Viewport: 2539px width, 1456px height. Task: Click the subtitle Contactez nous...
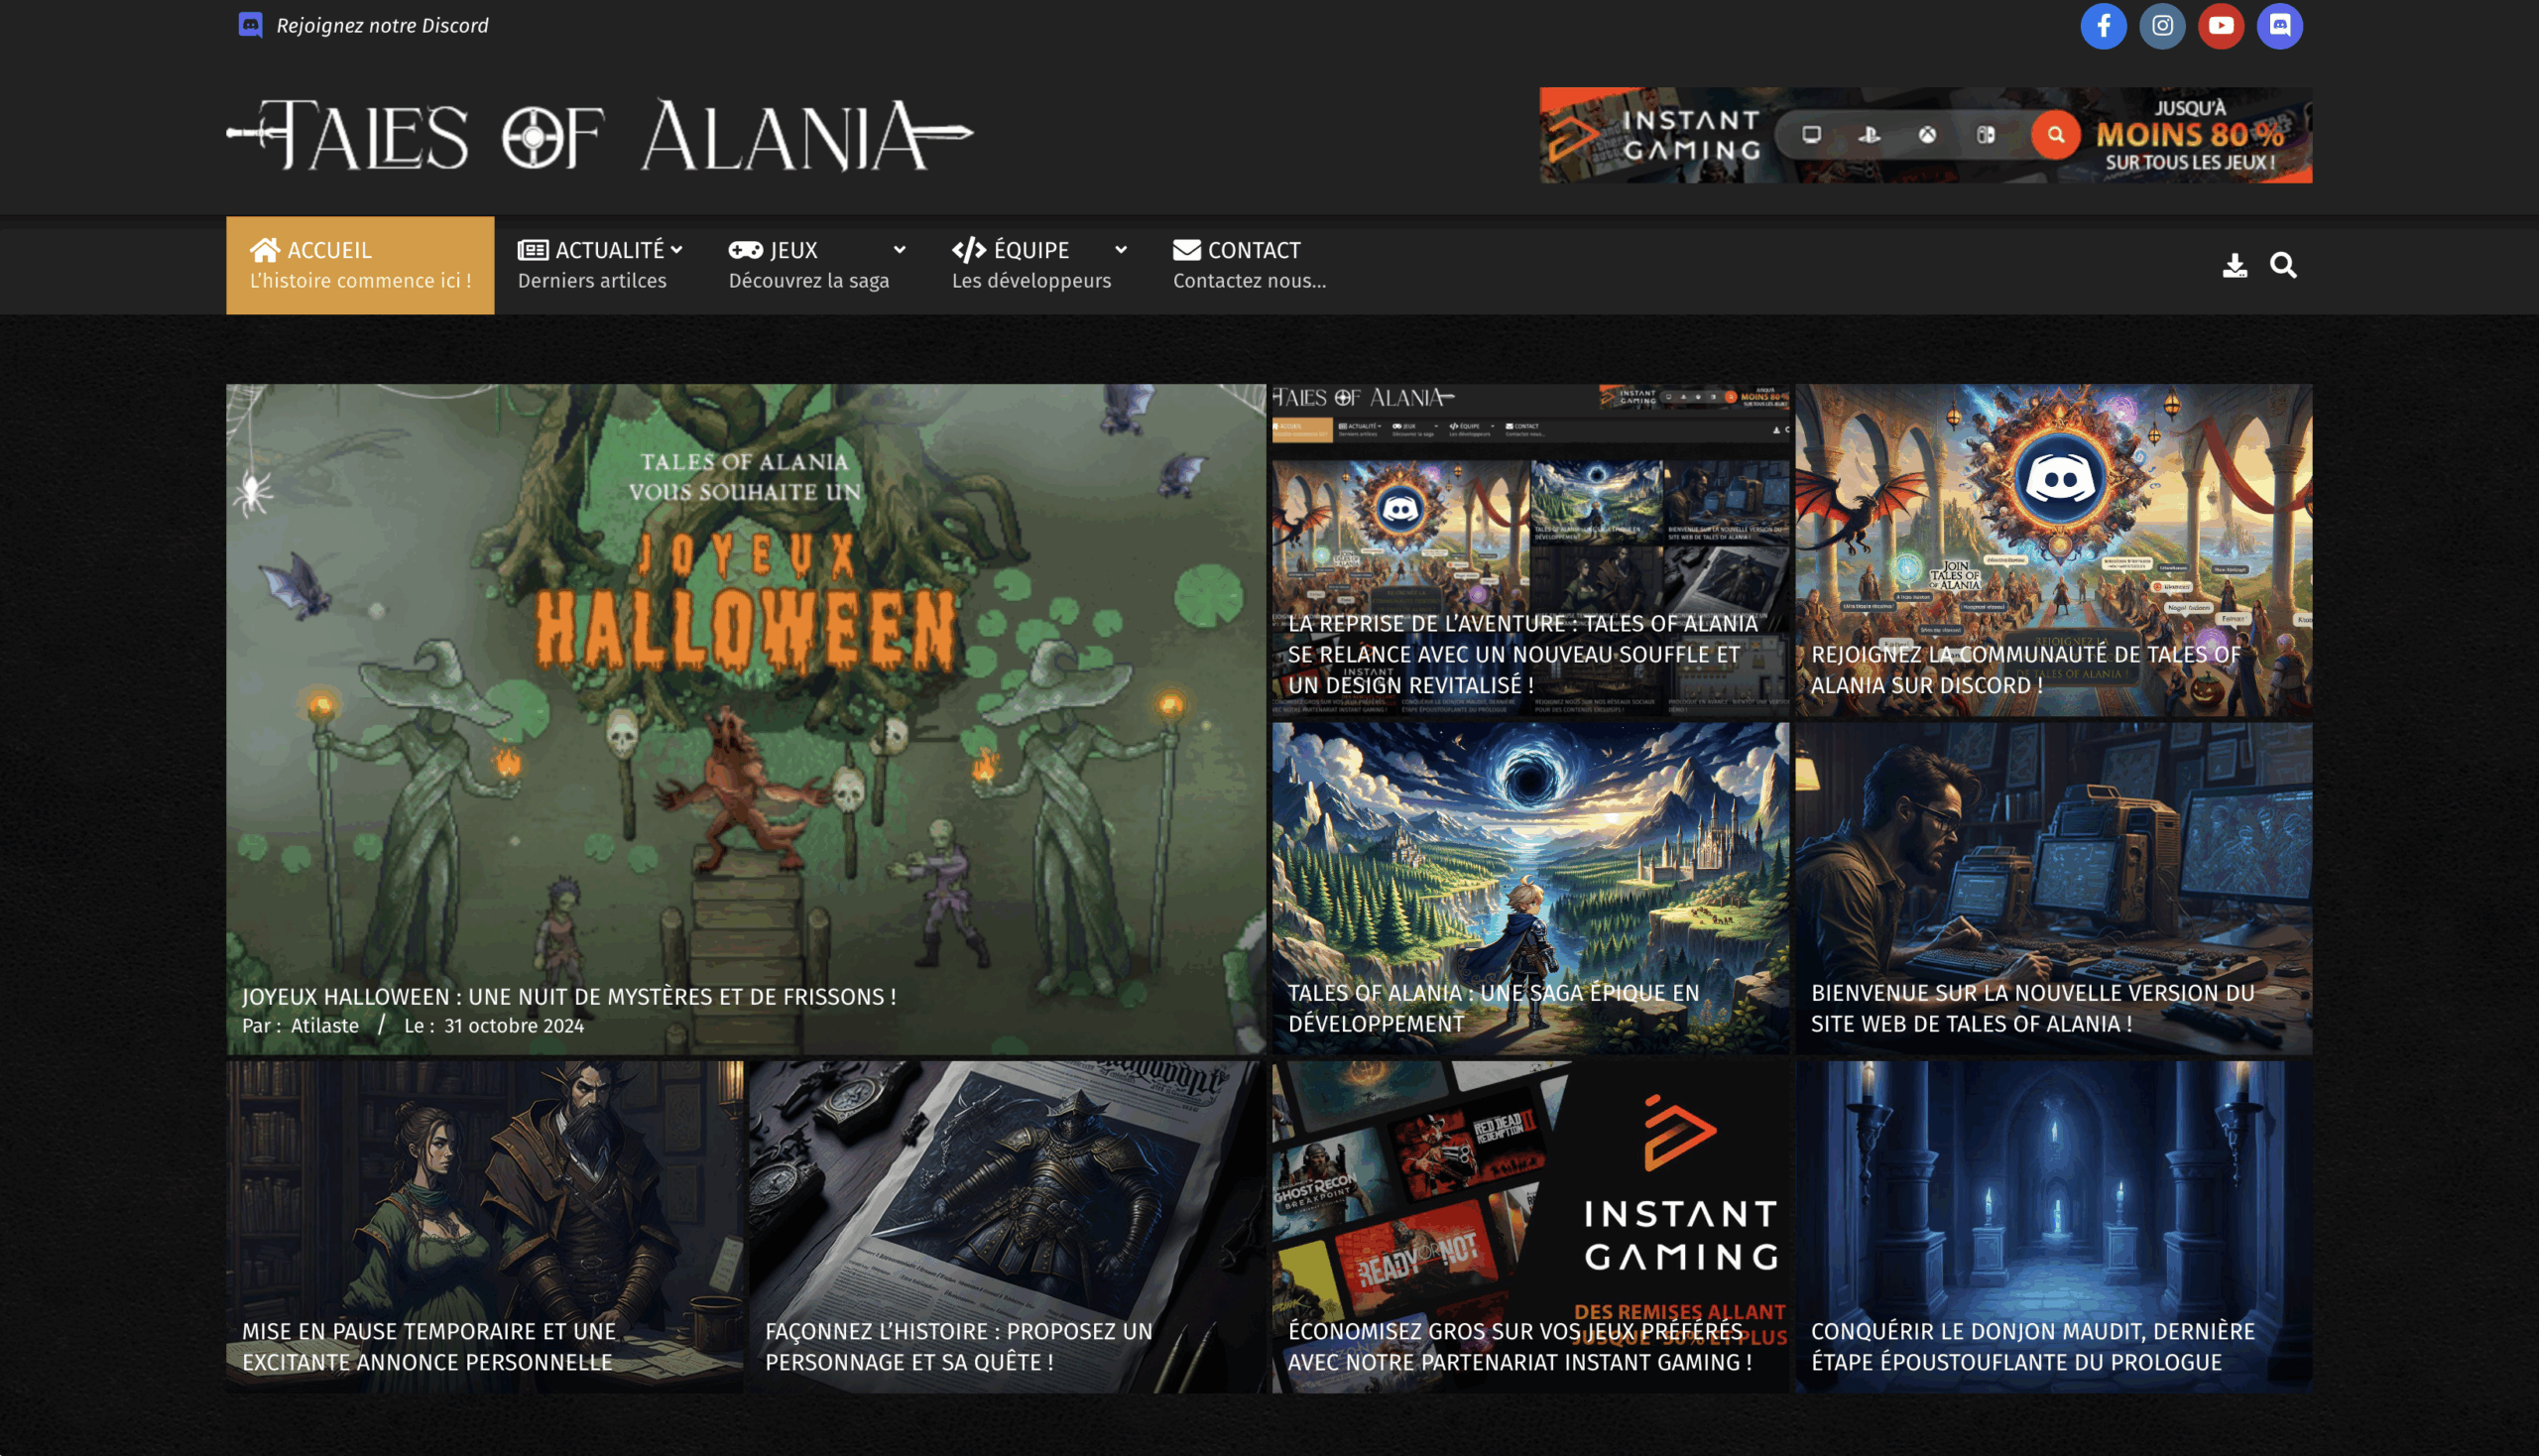point(1250,281)
